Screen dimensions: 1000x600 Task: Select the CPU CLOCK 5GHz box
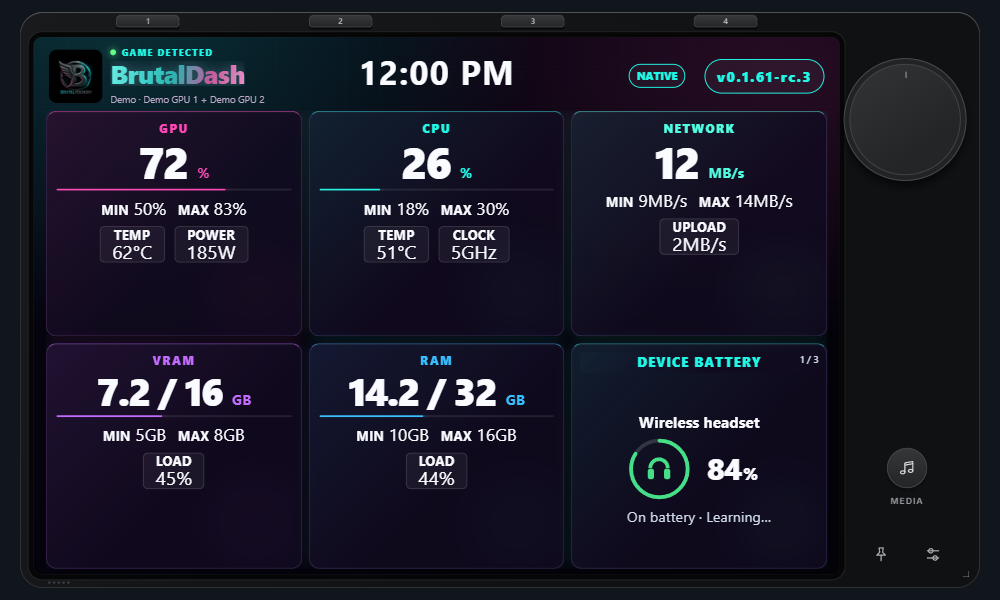[474, 244]
